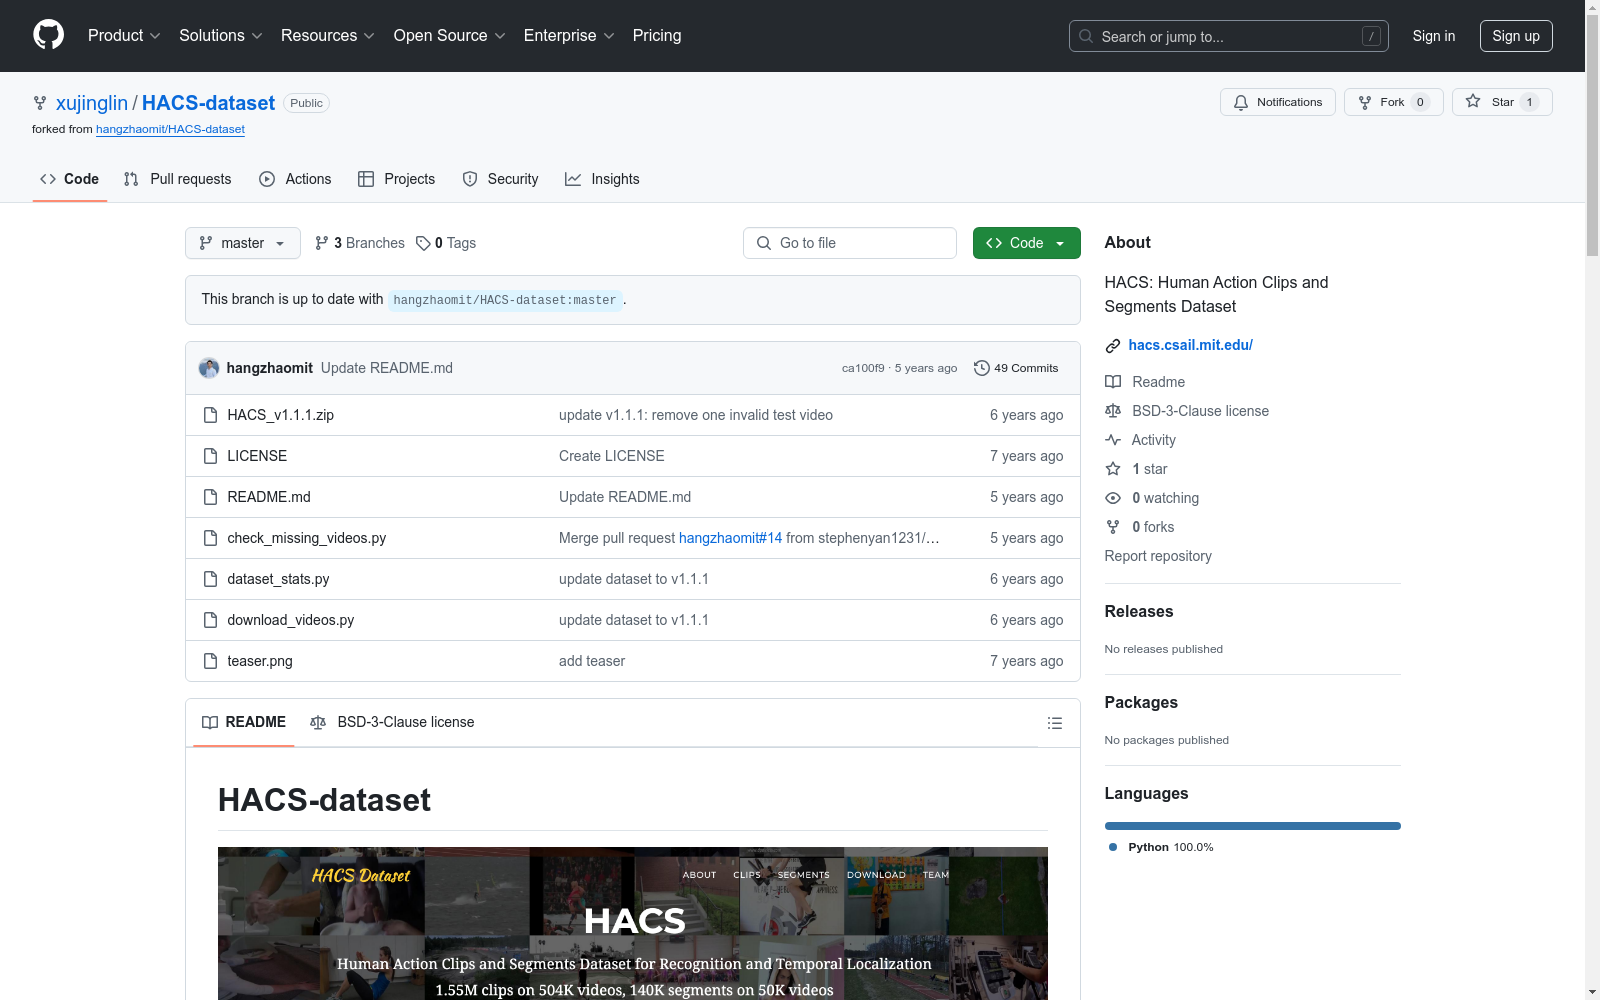This screenshot has height=1000, width=1600.
Task: Click file icon beside HACS_v1.1.1.zip
Action: 210,415
